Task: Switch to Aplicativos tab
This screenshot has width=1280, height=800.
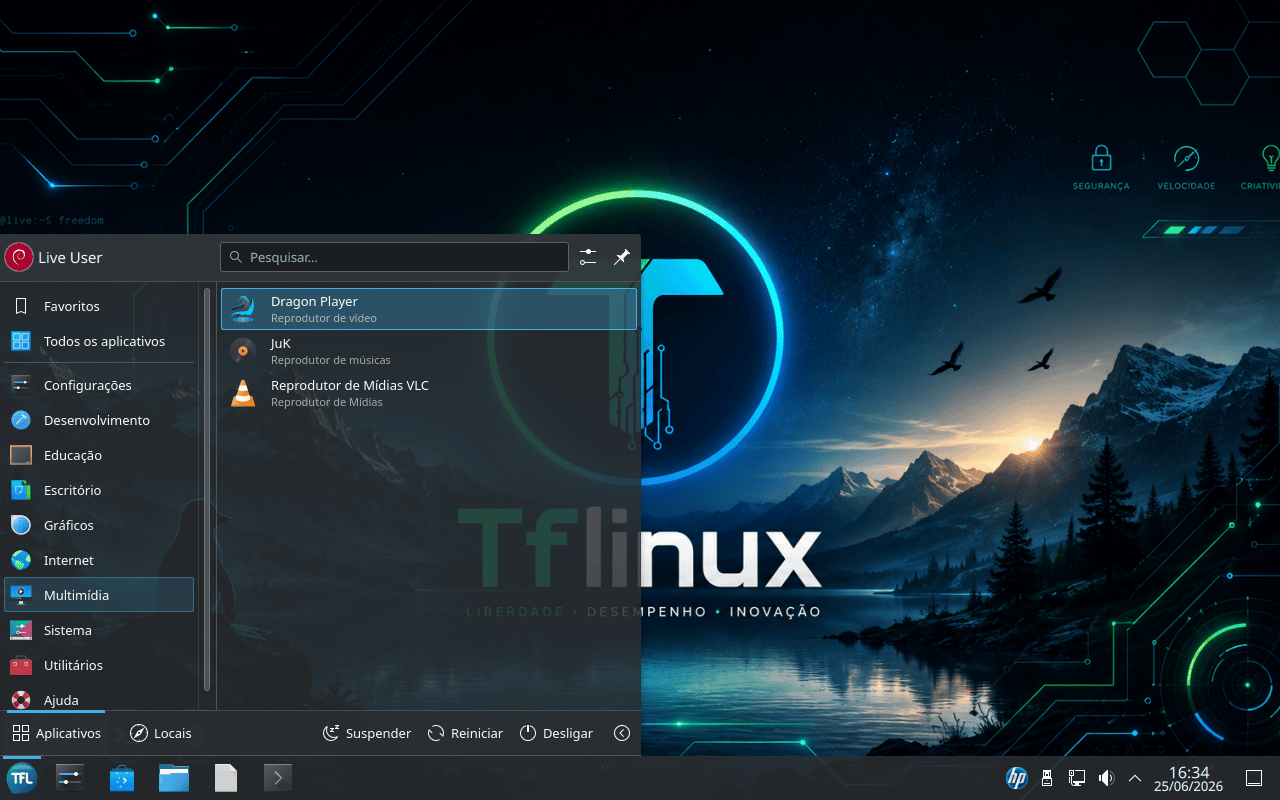Action: (x=56, y=733)
